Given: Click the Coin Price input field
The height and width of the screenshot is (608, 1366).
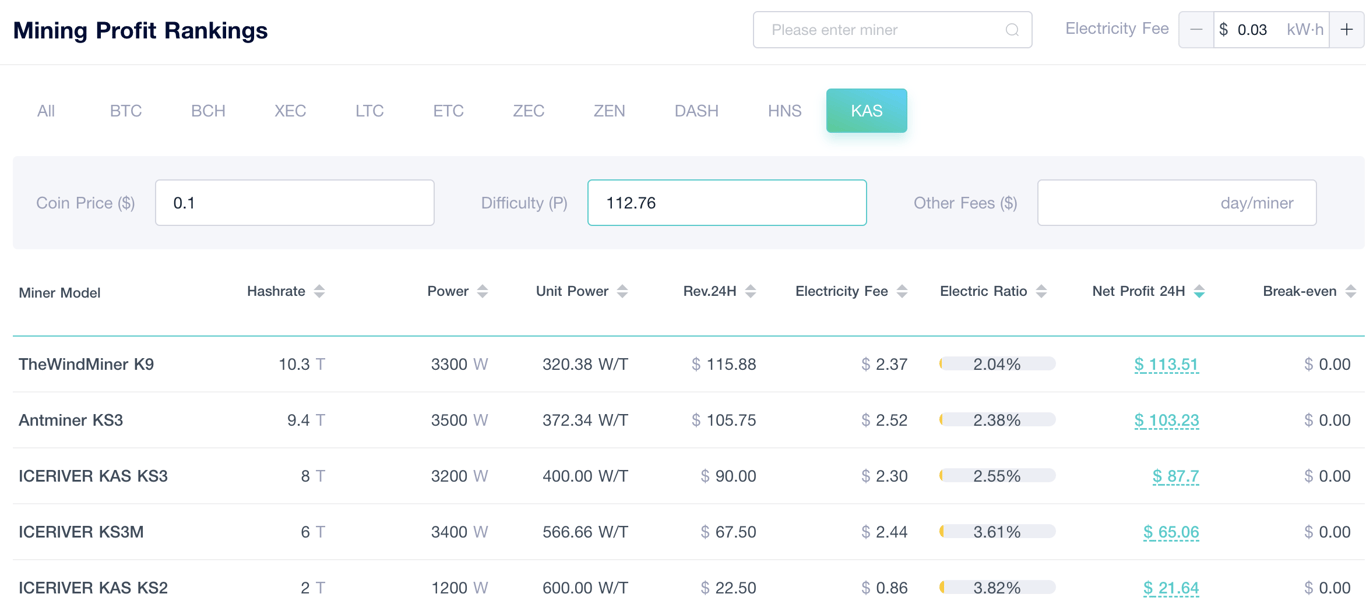Looking at the screenshot, I should [294, 203].
